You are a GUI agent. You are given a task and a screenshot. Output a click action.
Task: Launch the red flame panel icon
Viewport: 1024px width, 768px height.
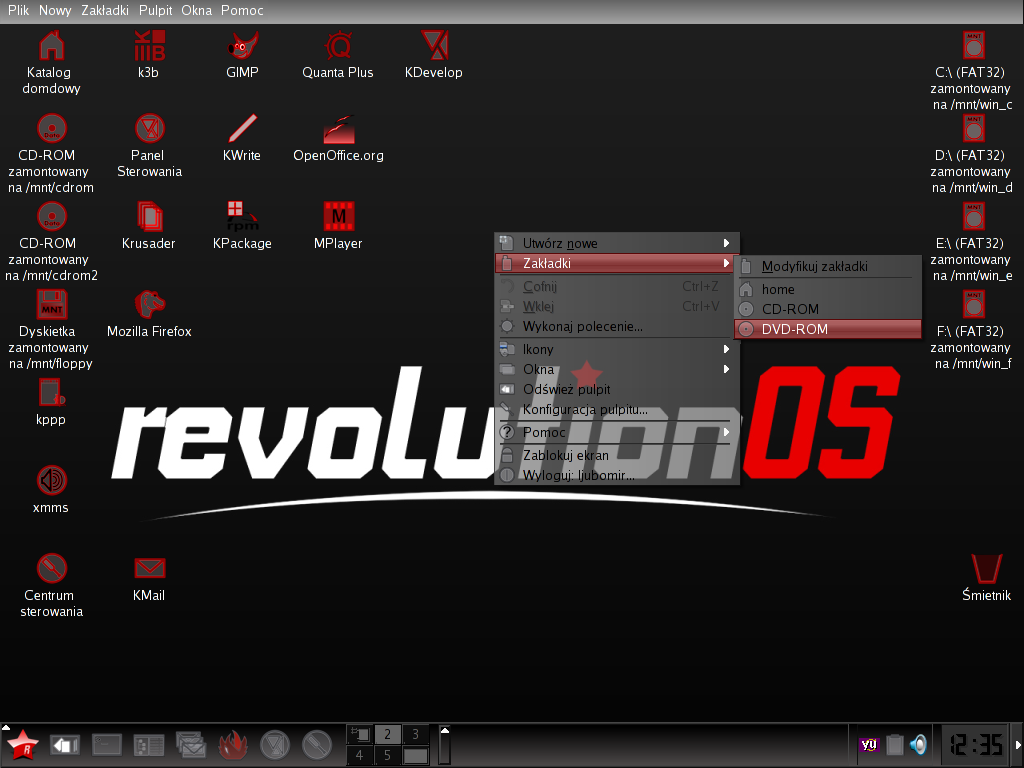click(x=233, y=745)
